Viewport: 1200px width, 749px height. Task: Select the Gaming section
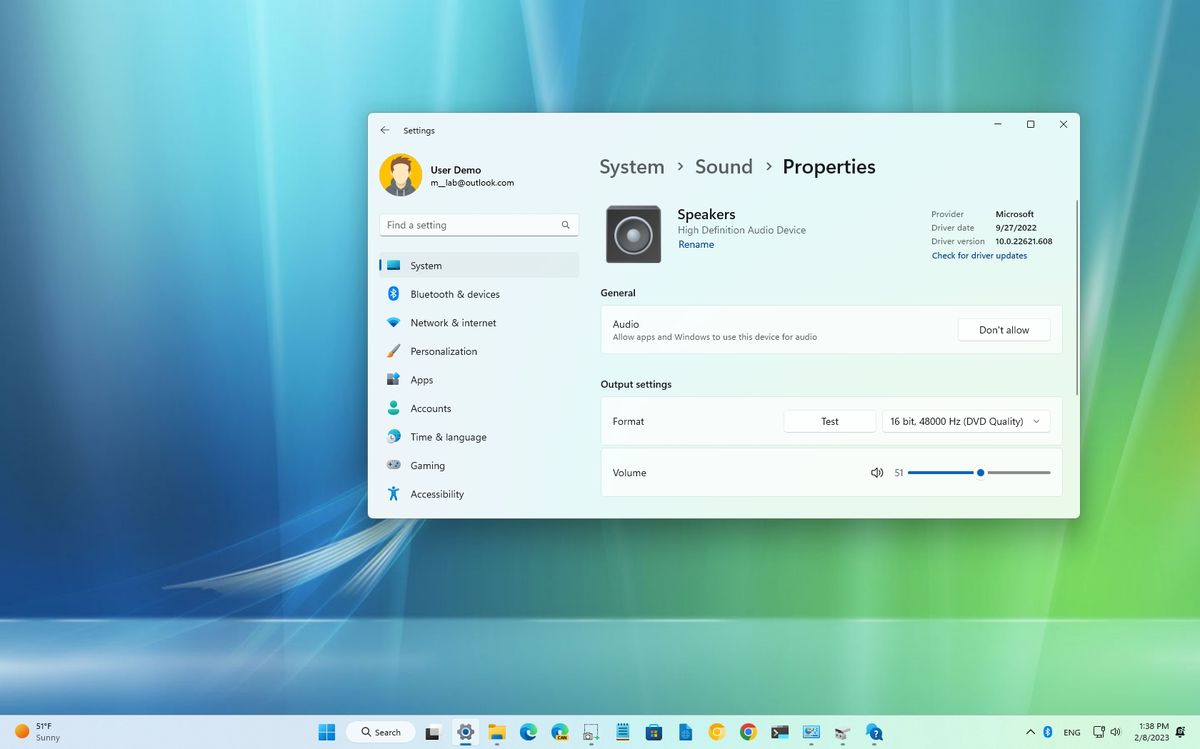click(x=427, y=465)
